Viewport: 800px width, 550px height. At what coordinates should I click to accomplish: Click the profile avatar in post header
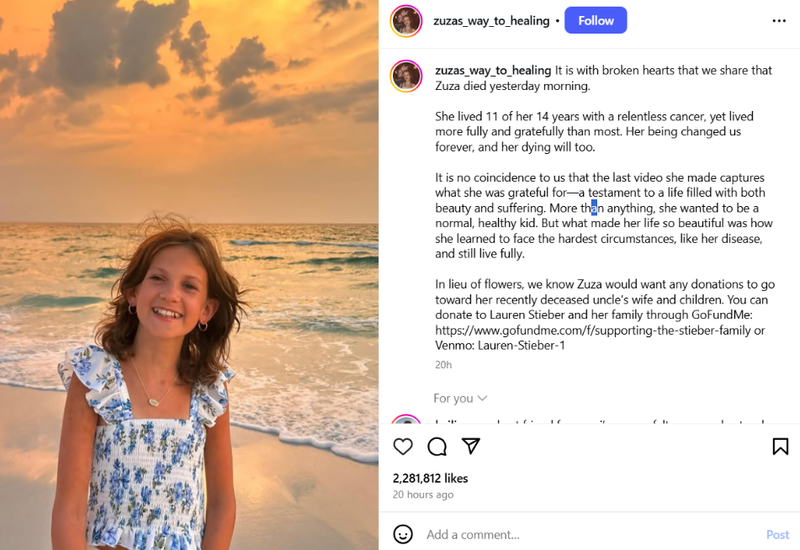407,21
